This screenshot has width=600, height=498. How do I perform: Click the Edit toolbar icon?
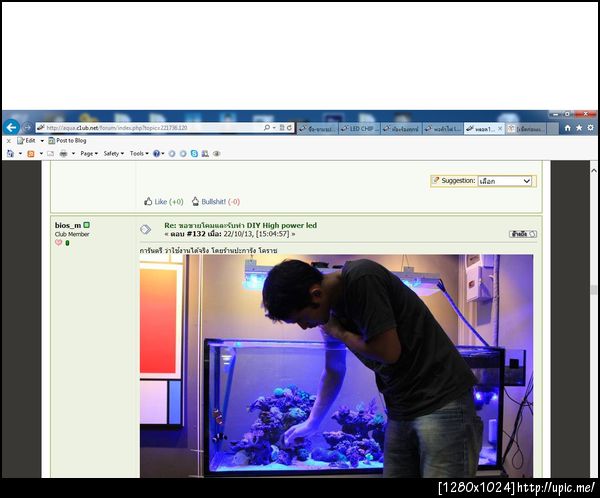pos(26,140)
